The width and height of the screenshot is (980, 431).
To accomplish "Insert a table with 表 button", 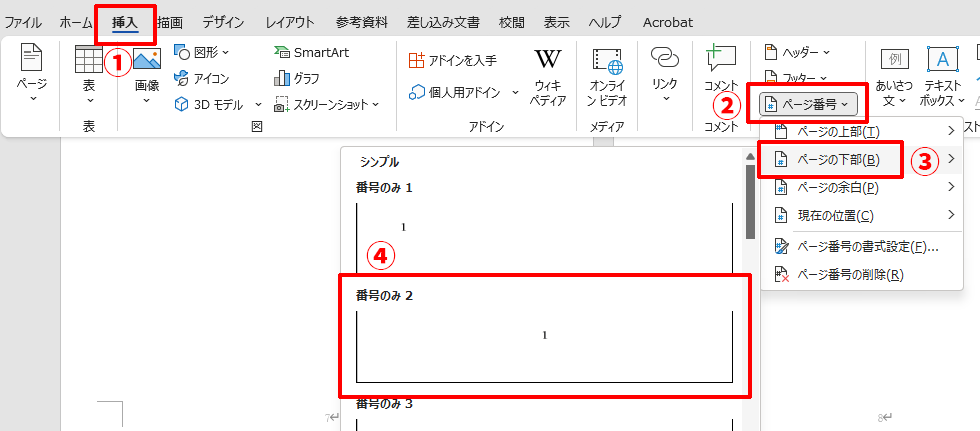I will click(89, 75).
